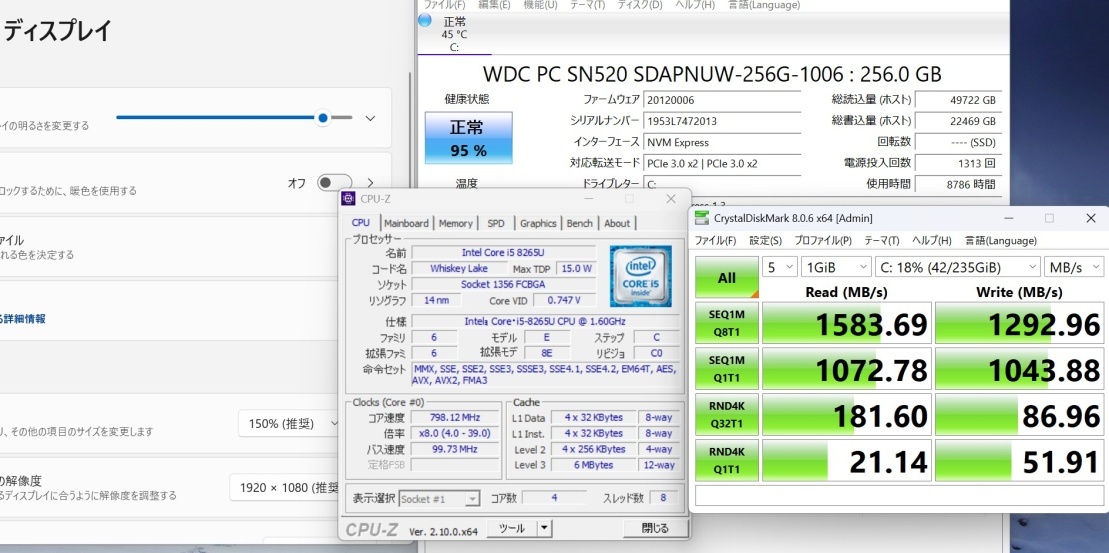Viewport: 1109px width, 553px height.
Task: Open ファイル(F) menu in CrystalDiskMark
Action: click(715, 240)
